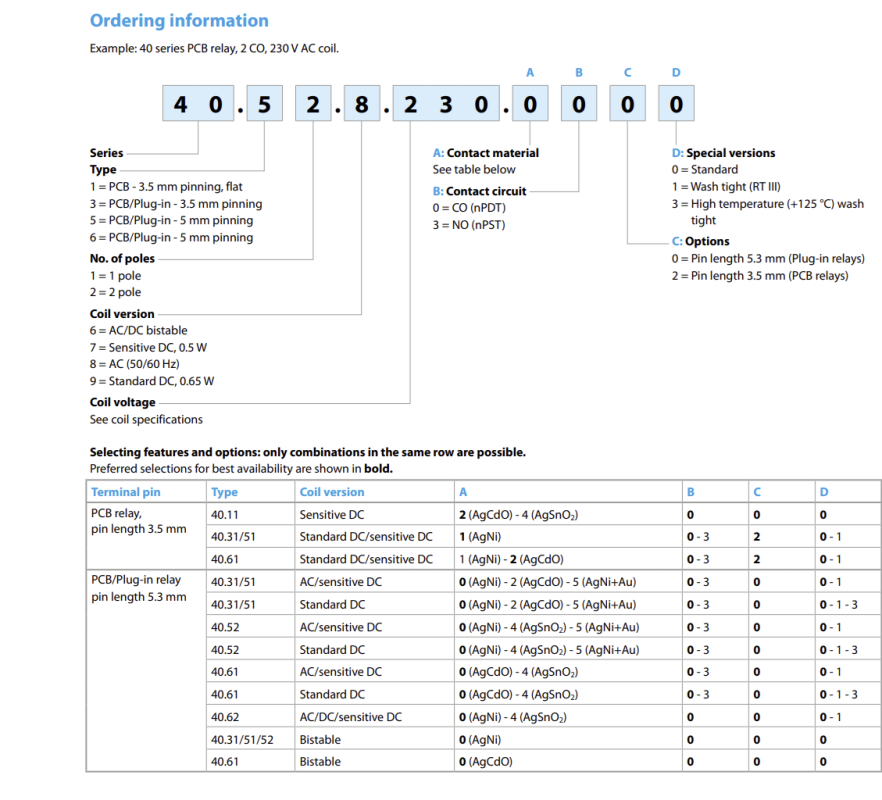
Task: Click the 'Coil voltage' label
Action: pos(123,402)
